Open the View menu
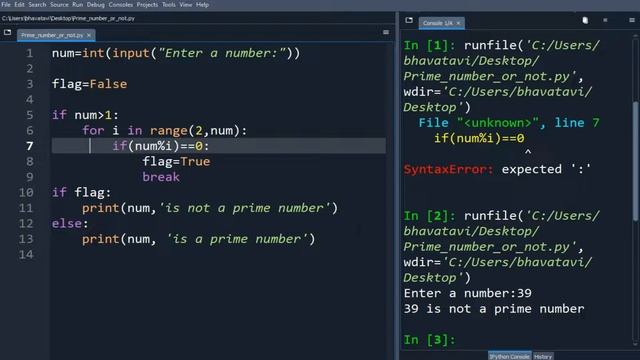The image size is (640, 360). pyautogui.click(x=186, y=4)
